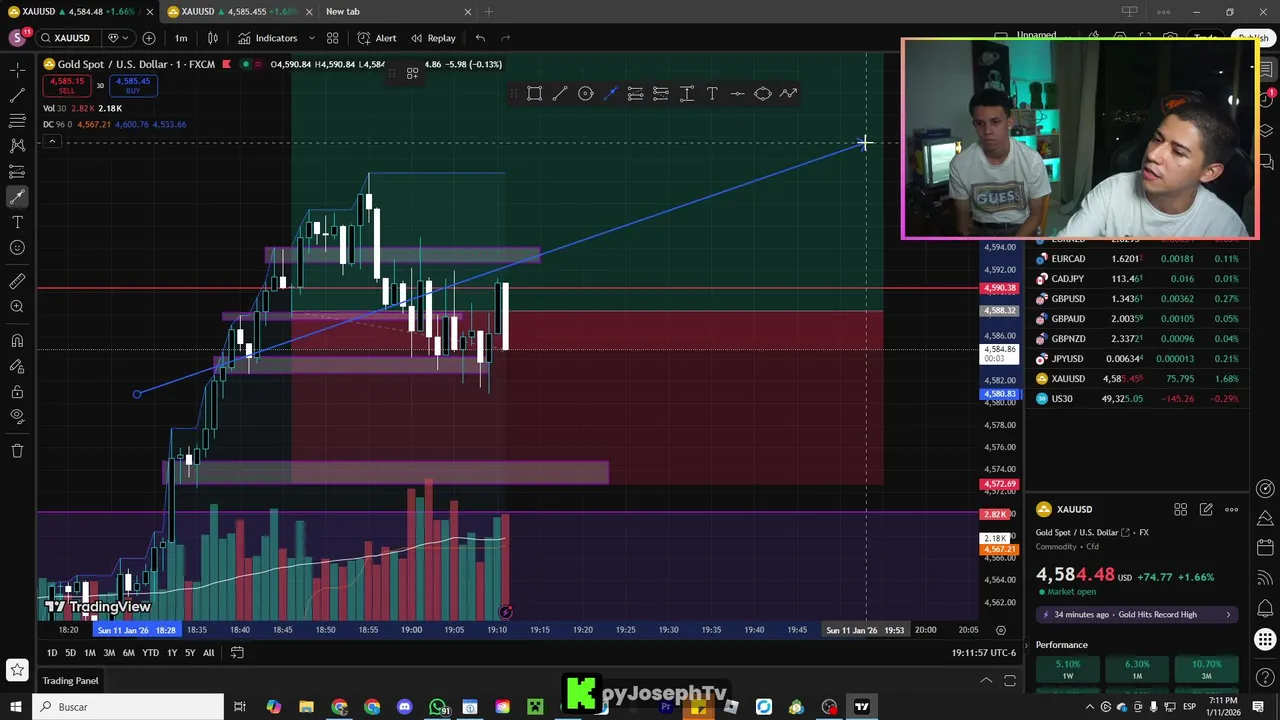Toggle lock all drawings padlock

[x=17, y=392]
